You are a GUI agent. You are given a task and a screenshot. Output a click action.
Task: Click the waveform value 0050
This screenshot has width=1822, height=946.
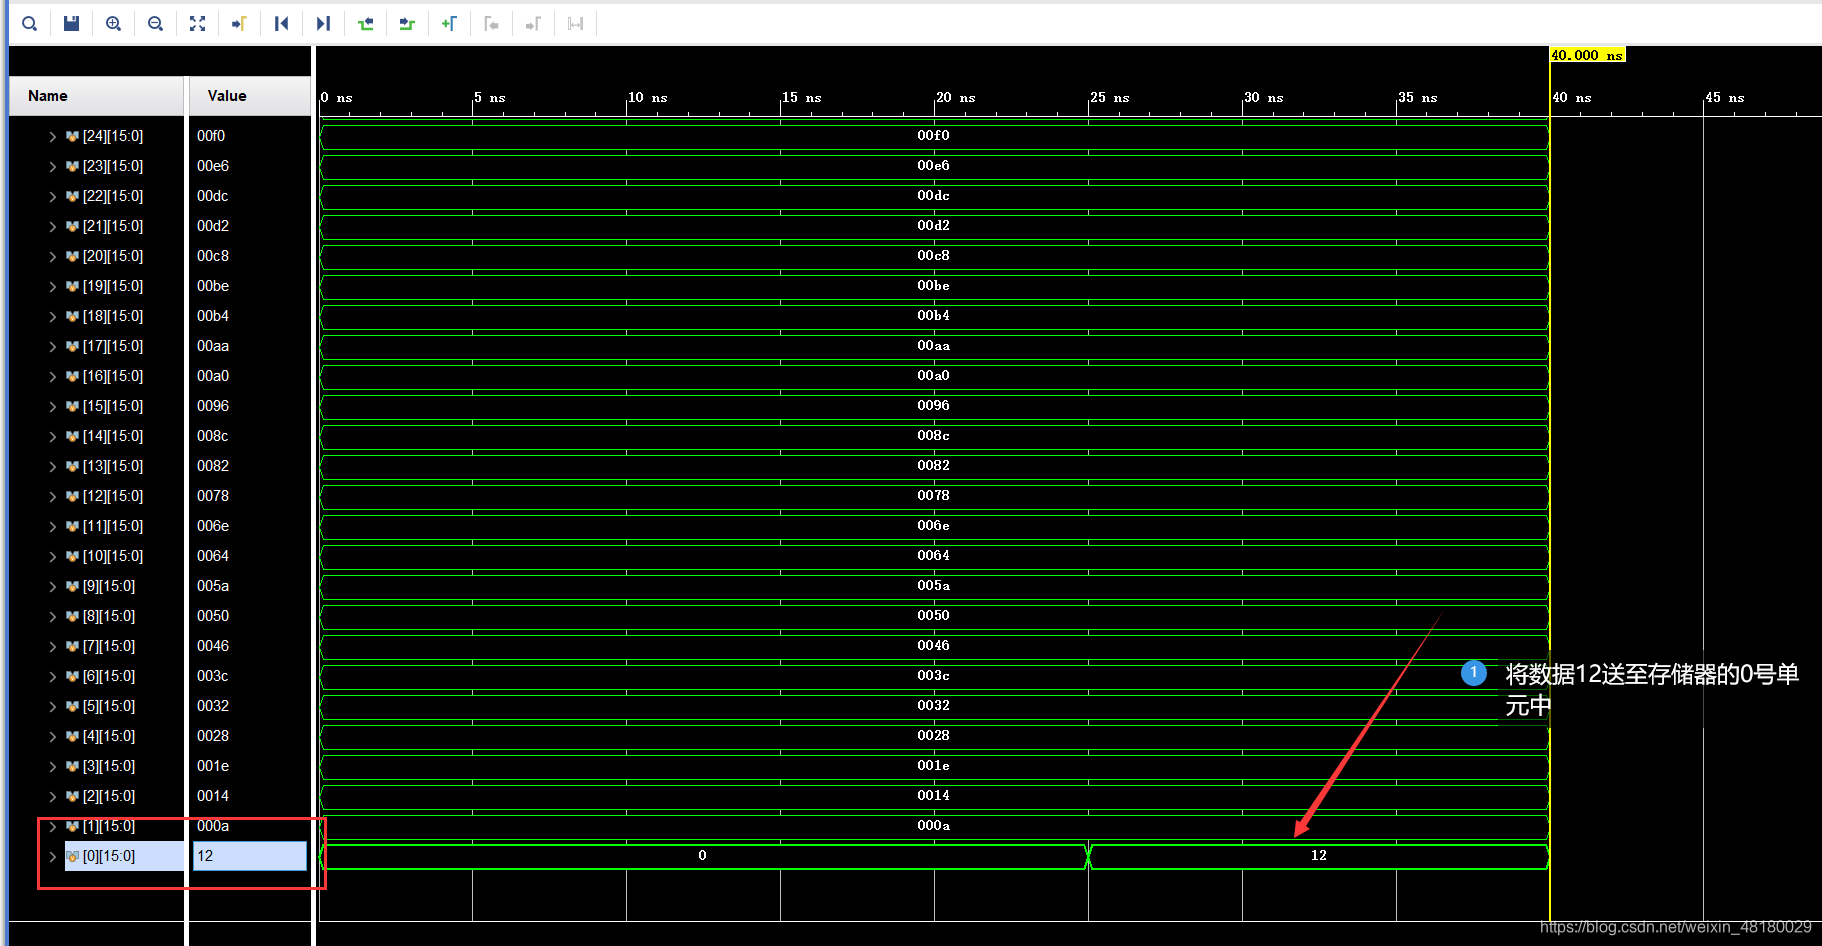934,616
